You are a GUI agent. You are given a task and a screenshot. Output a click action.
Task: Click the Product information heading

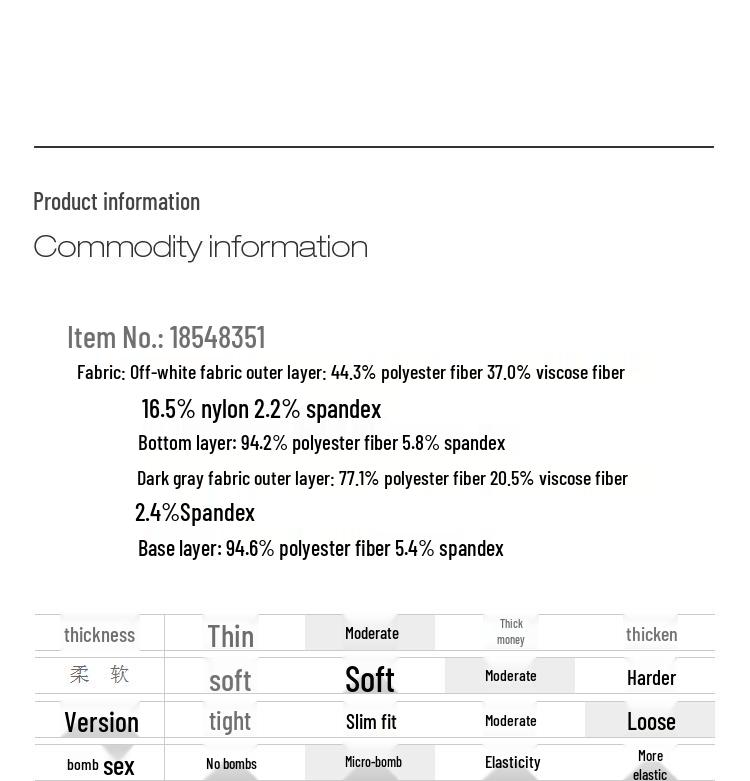click(x=117, y=201)
